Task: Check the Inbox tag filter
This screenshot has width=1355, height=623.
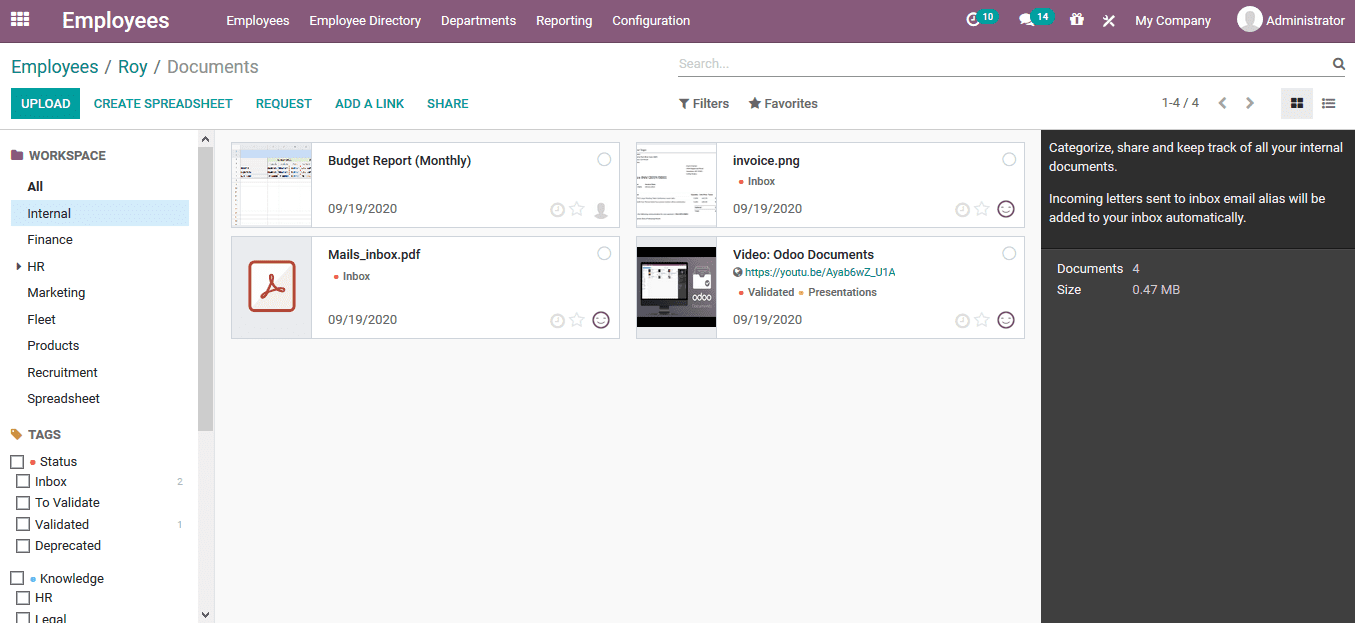Action: [23, 481]
